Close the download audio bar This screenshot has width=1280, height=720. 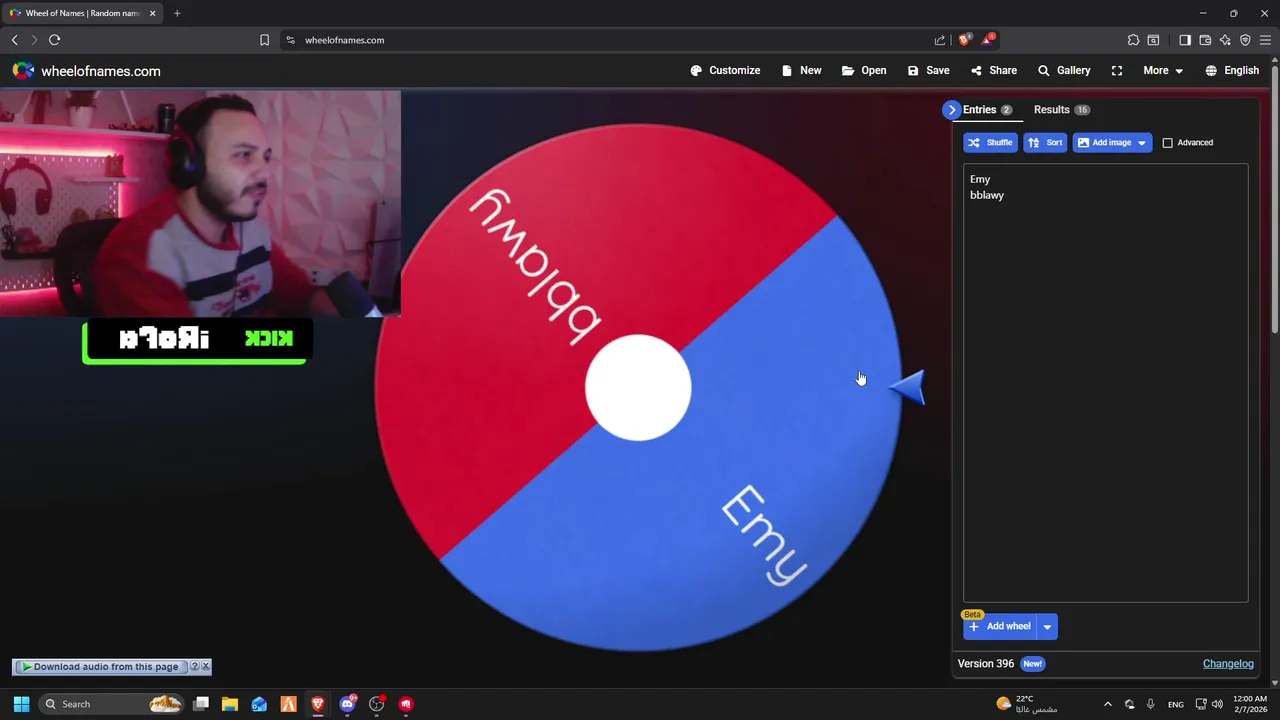[x=206, y=667]
